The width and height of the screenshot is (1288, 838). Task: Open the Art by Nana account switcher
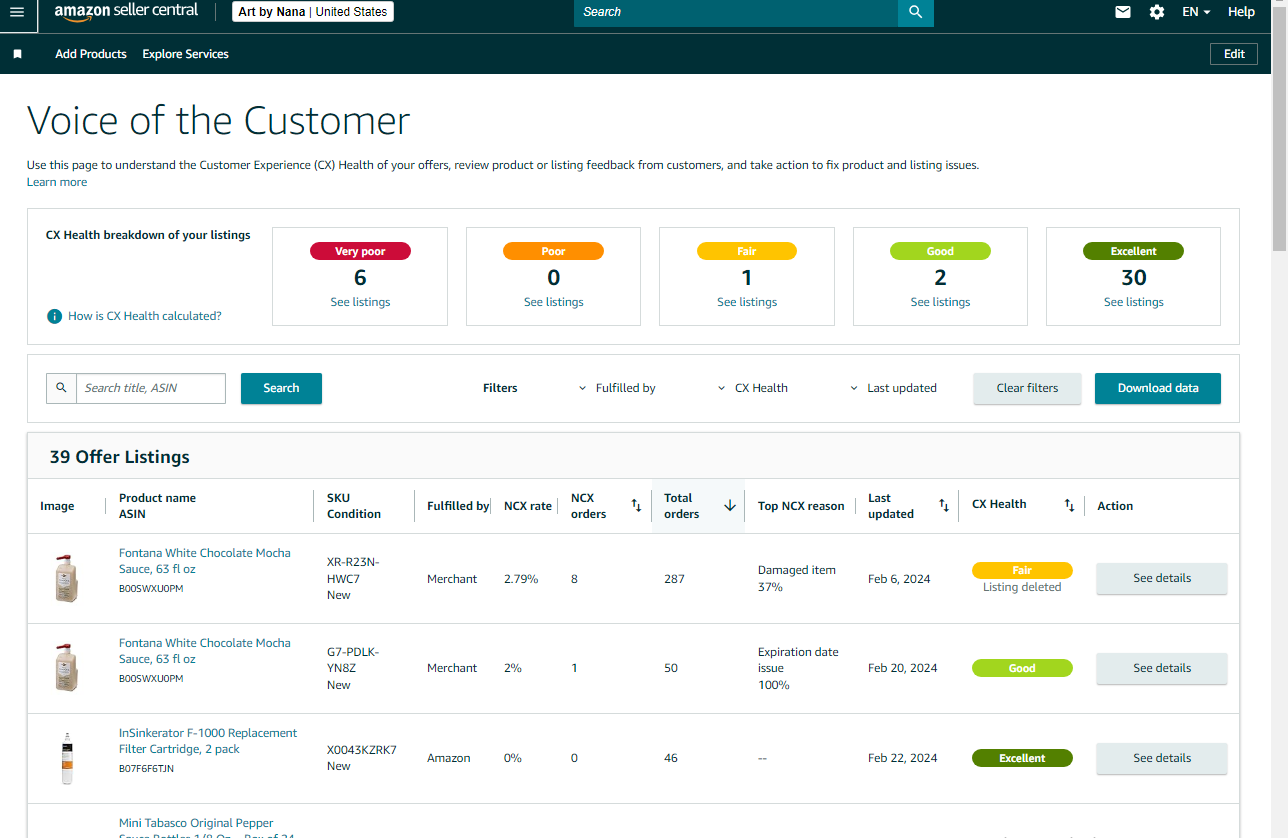(313, 12)
